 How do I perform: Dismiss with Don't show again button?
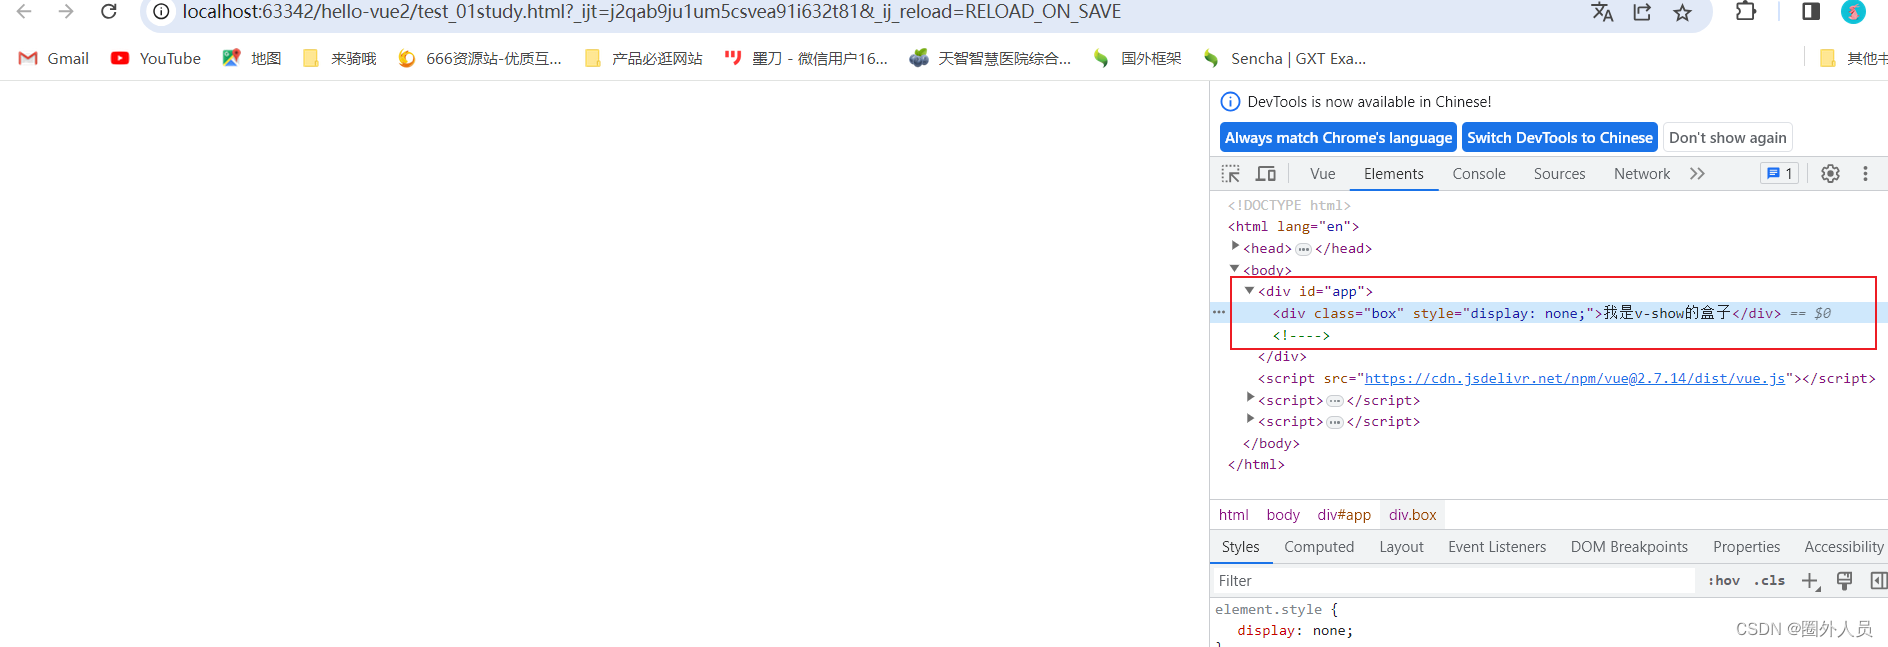tap(1728, 137)
